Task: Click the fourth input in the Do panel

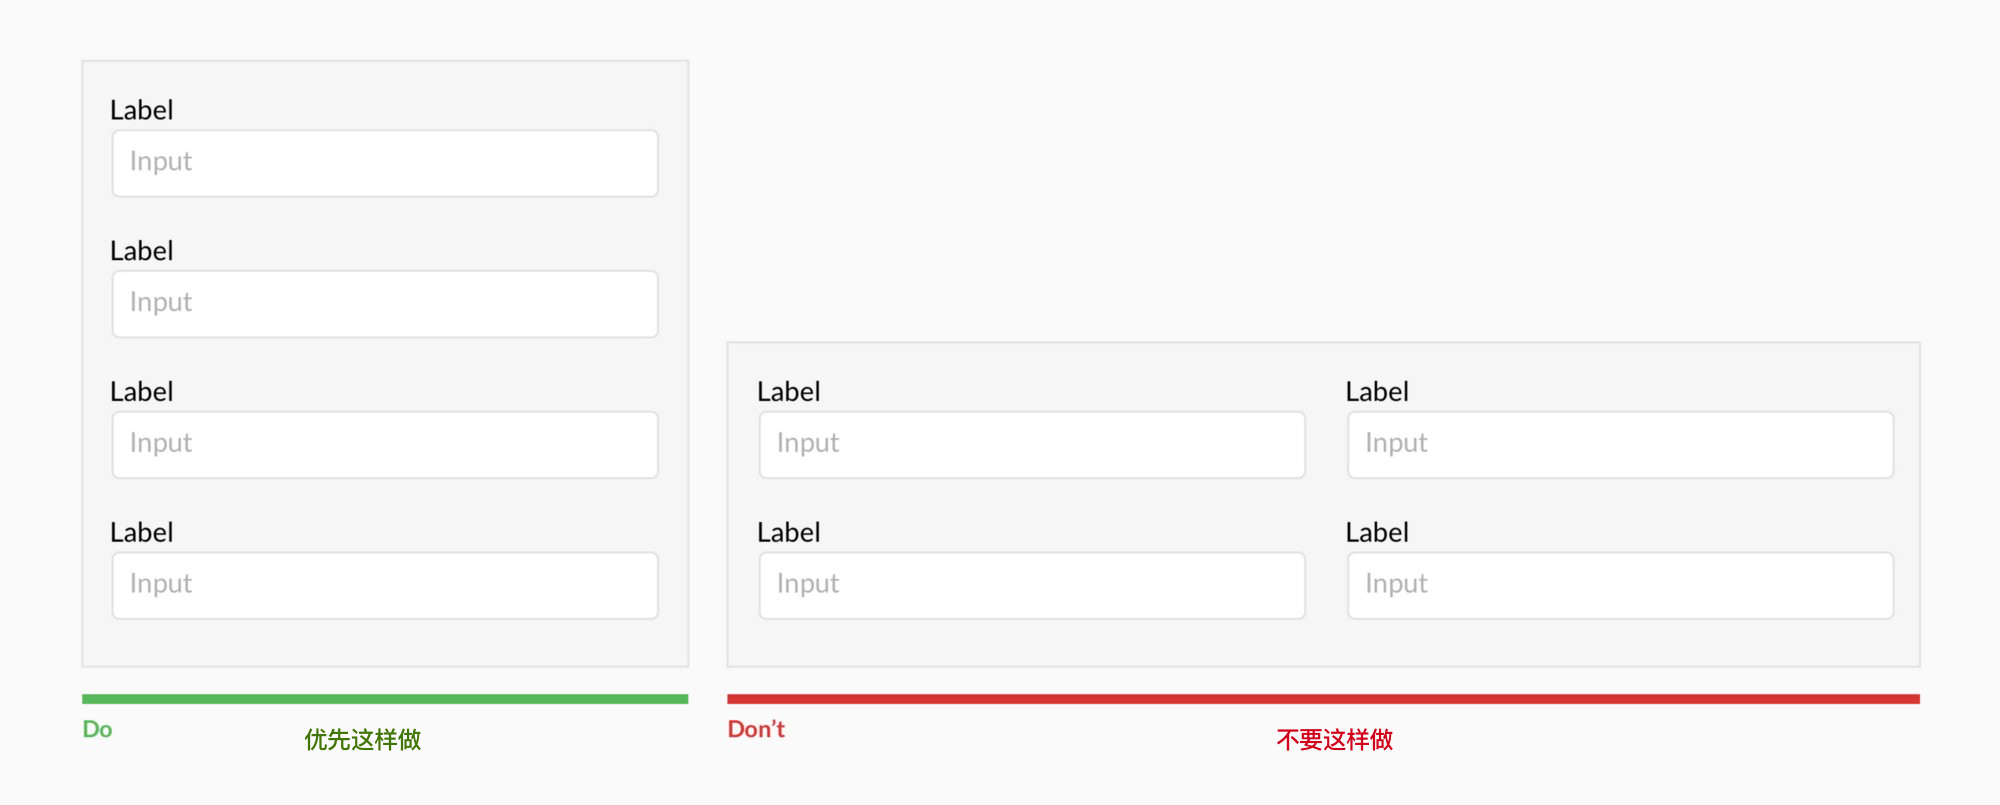Action: click(x=385, y=586)
